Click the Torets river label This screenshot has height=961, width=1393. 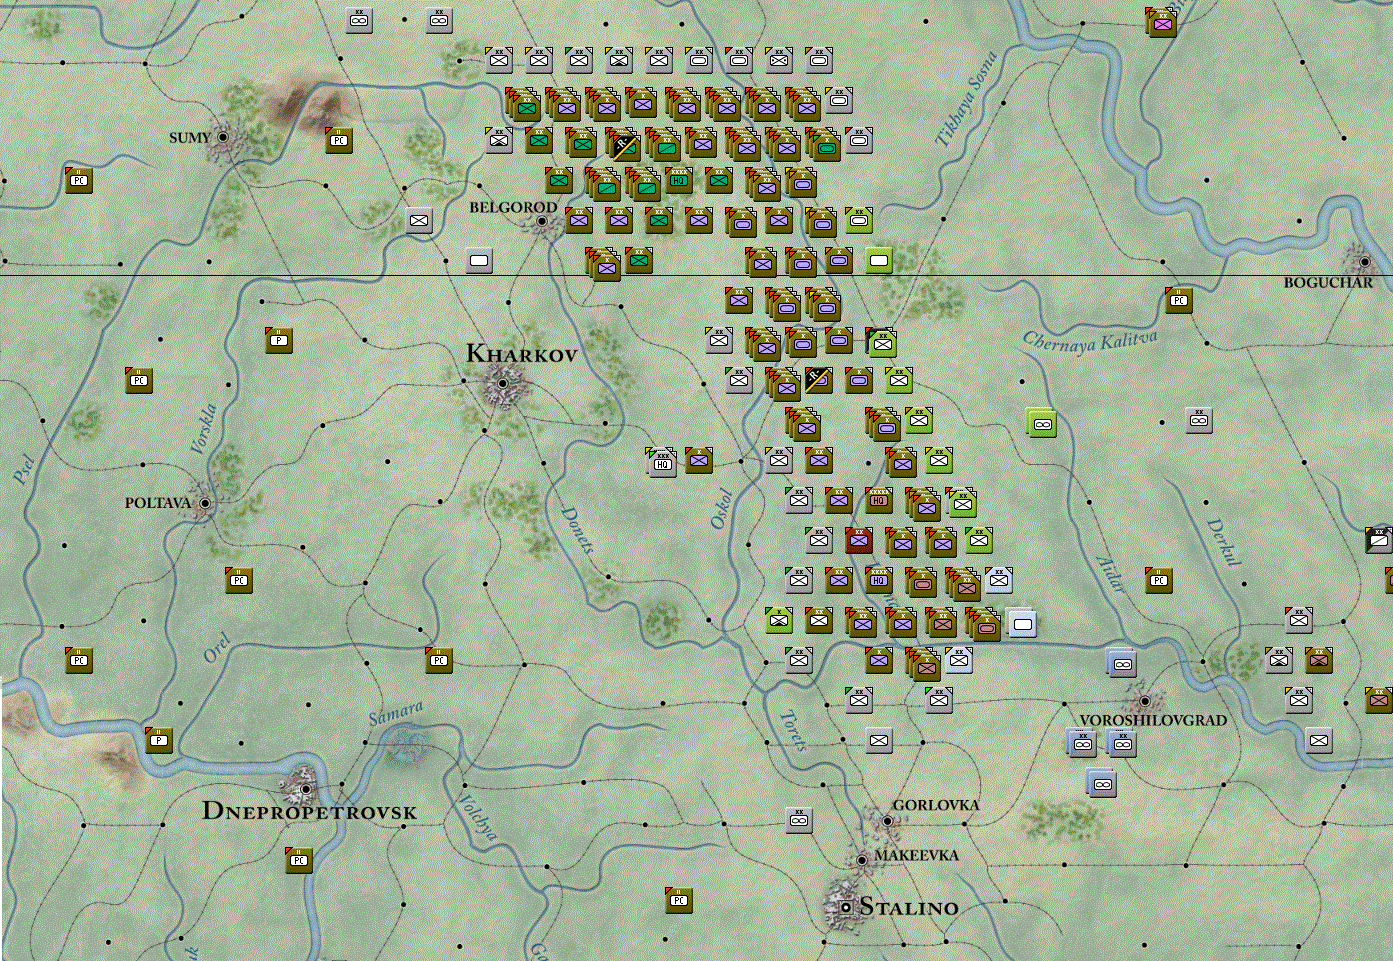(793, 730)
